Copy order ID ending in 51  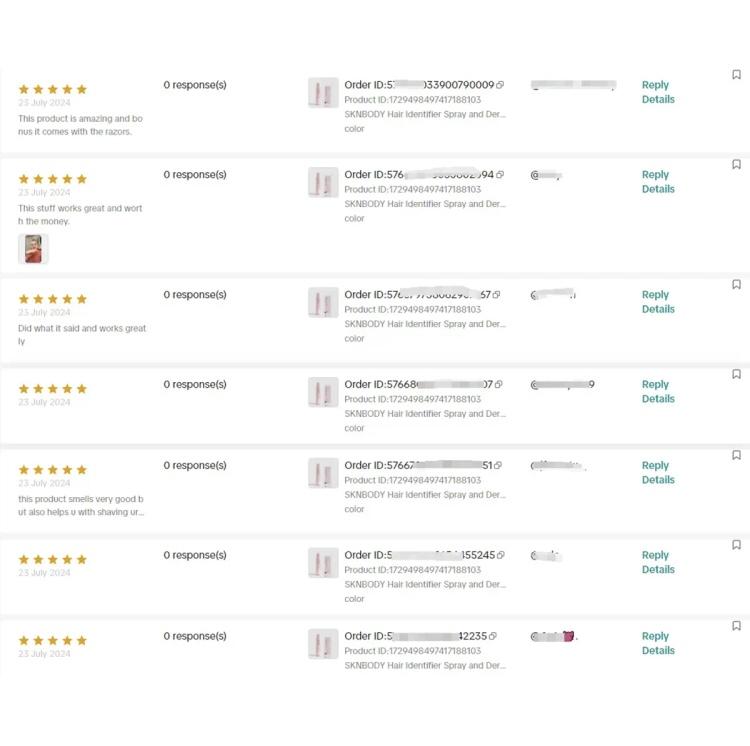498,465
